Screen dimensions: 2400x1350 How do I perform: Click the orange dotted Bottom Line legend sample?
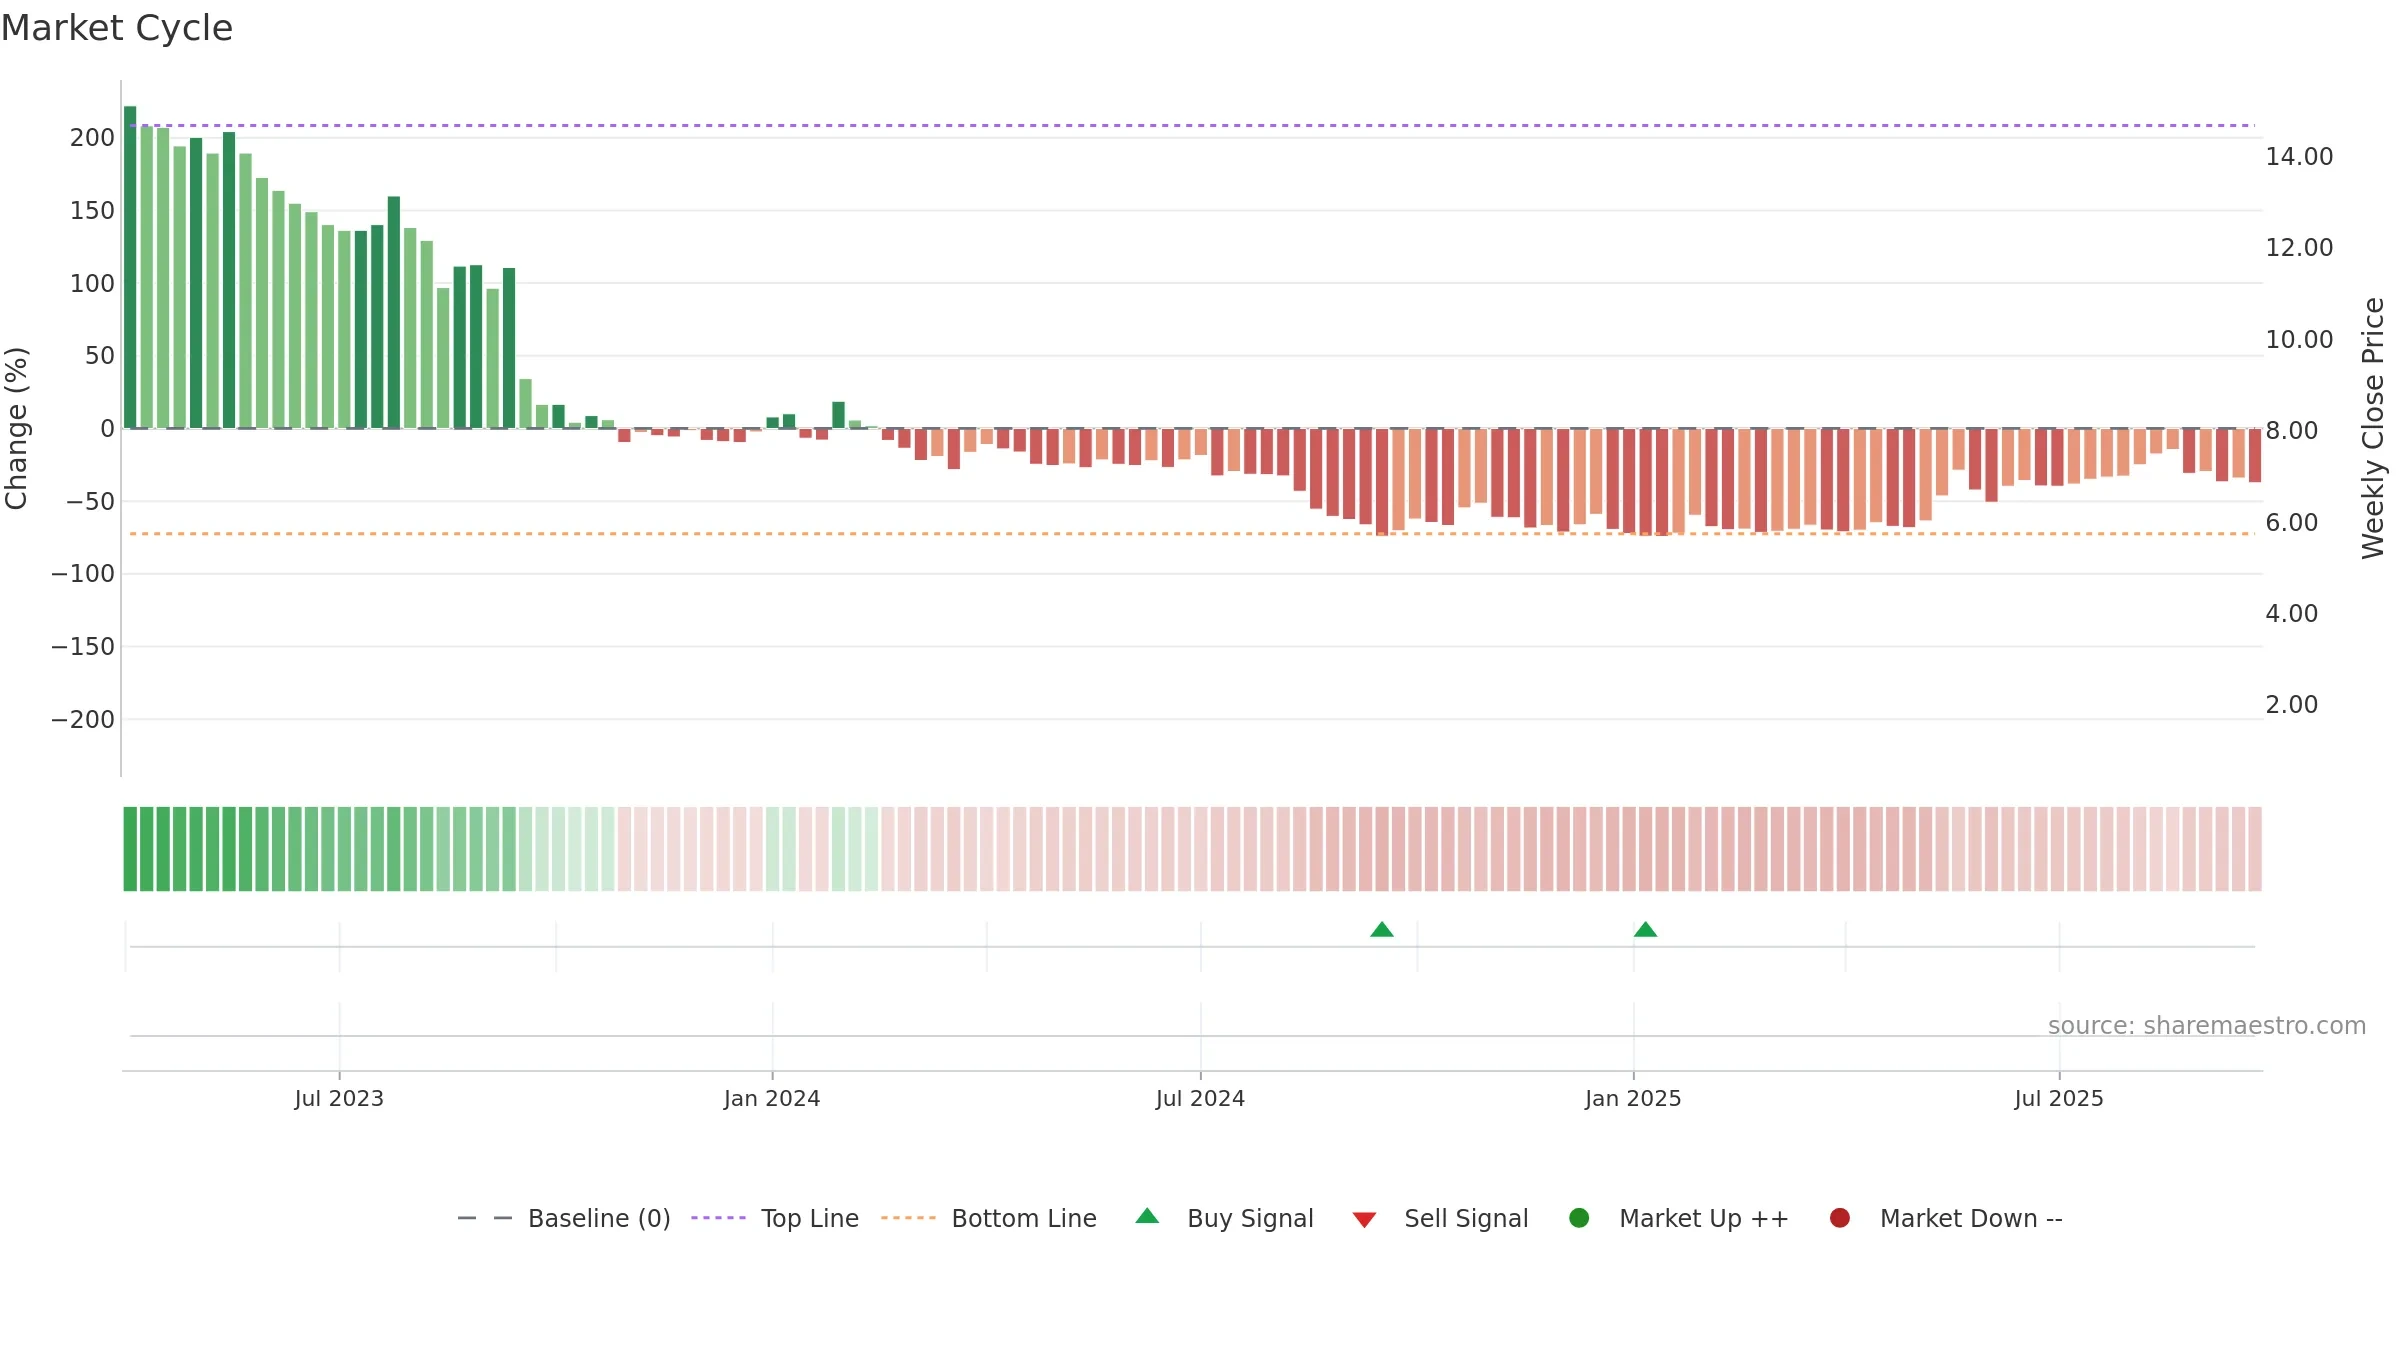click(x=908, y=1218)
